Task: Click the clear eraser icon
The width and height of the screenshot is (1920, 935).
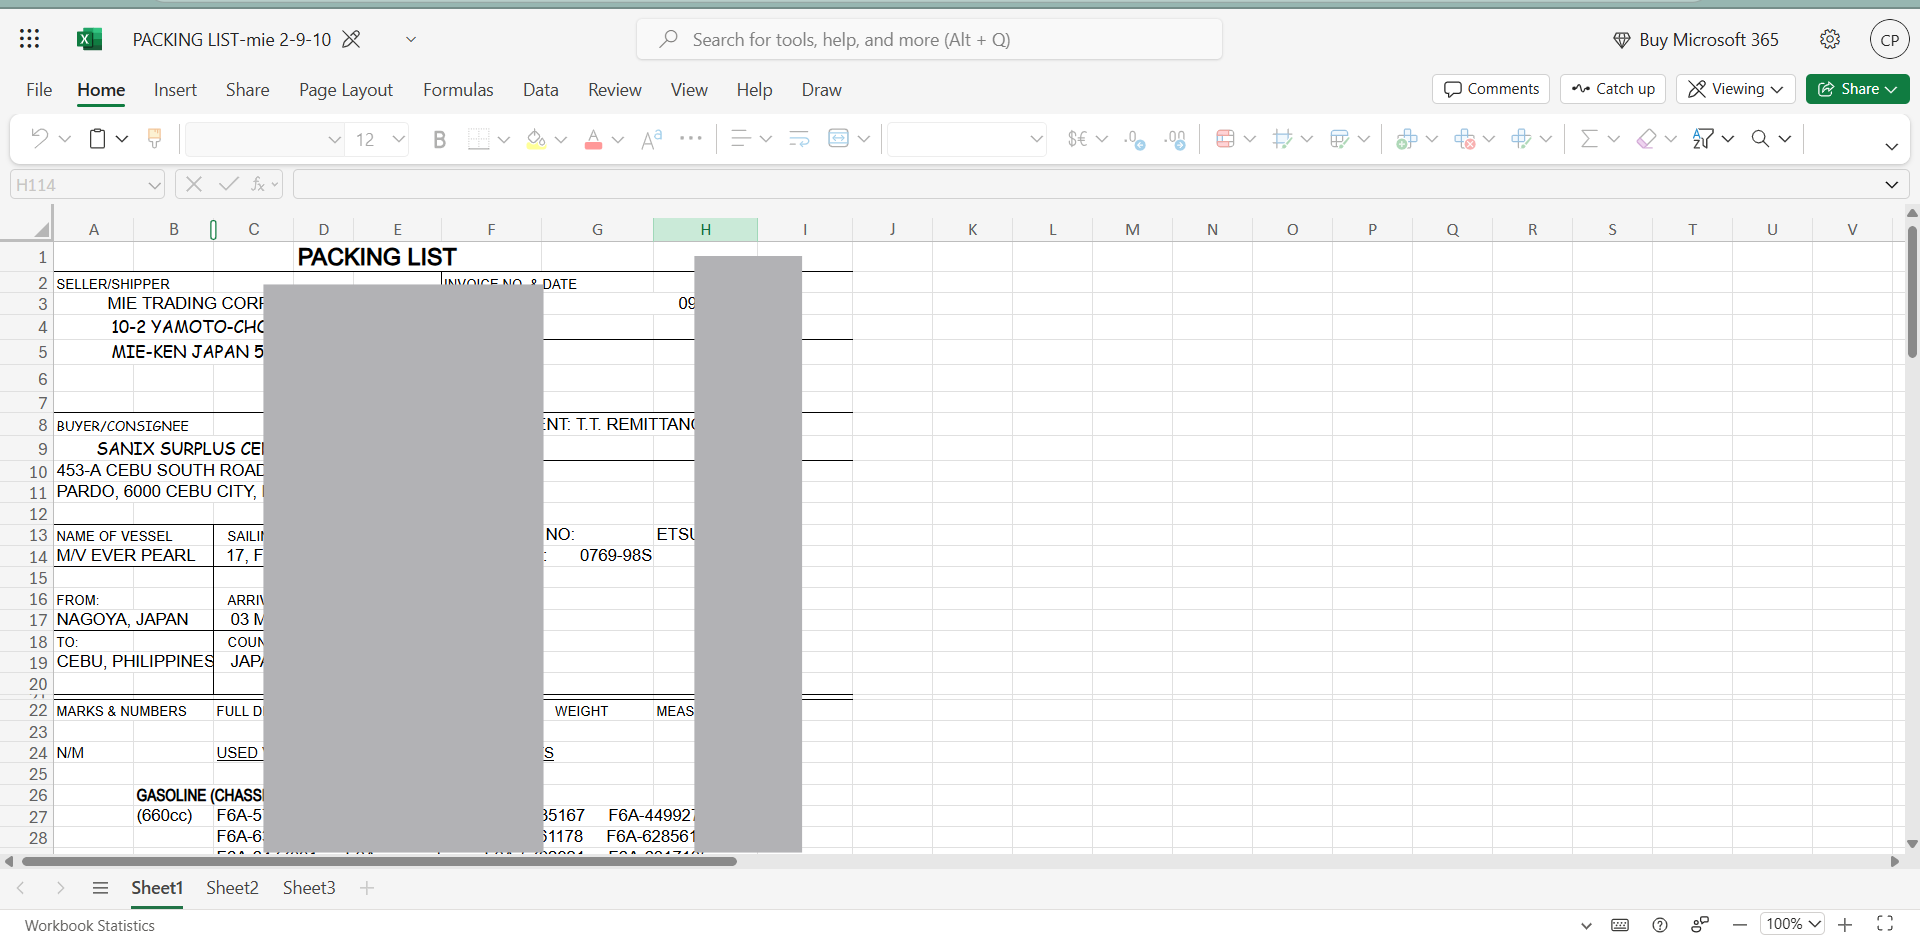Action: pyautogui.click(x=1646, y=139)
